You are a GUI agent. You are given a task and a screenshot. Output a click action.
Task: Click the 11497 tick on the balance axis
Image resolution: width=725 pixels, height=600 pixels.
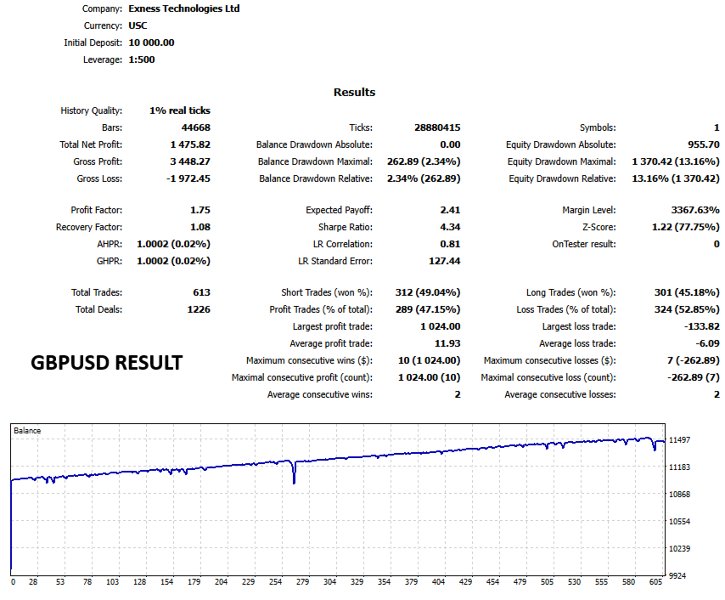point(680,440)
